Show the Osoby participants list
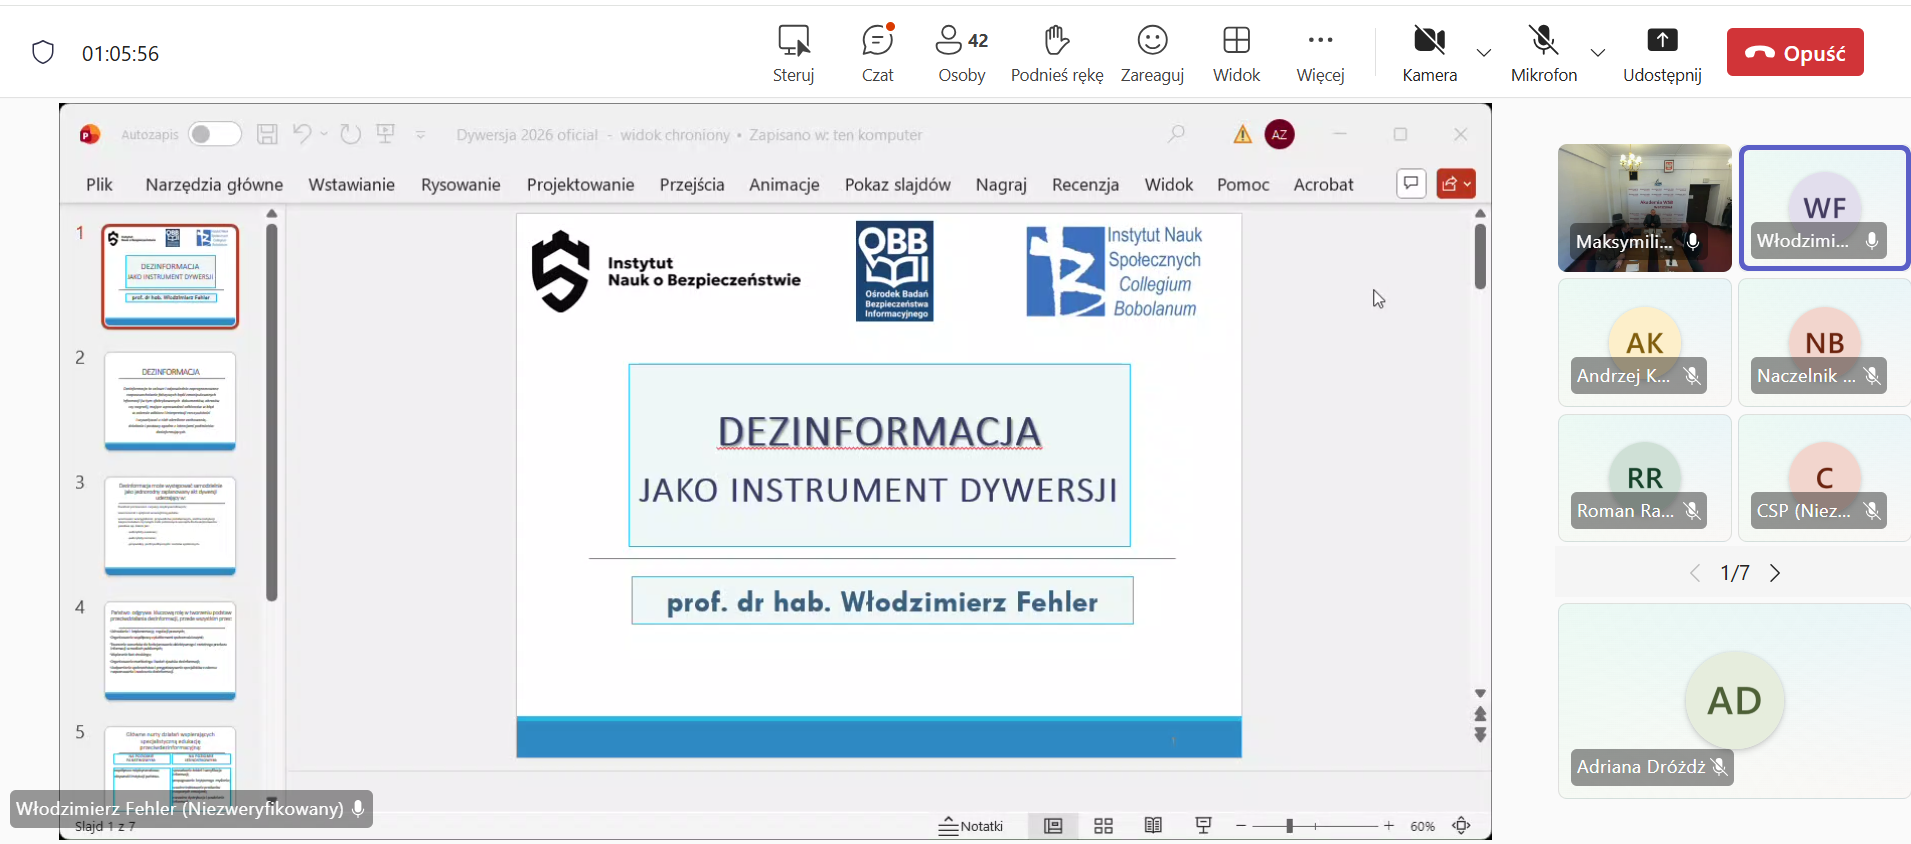 click(x=961, y=53)
